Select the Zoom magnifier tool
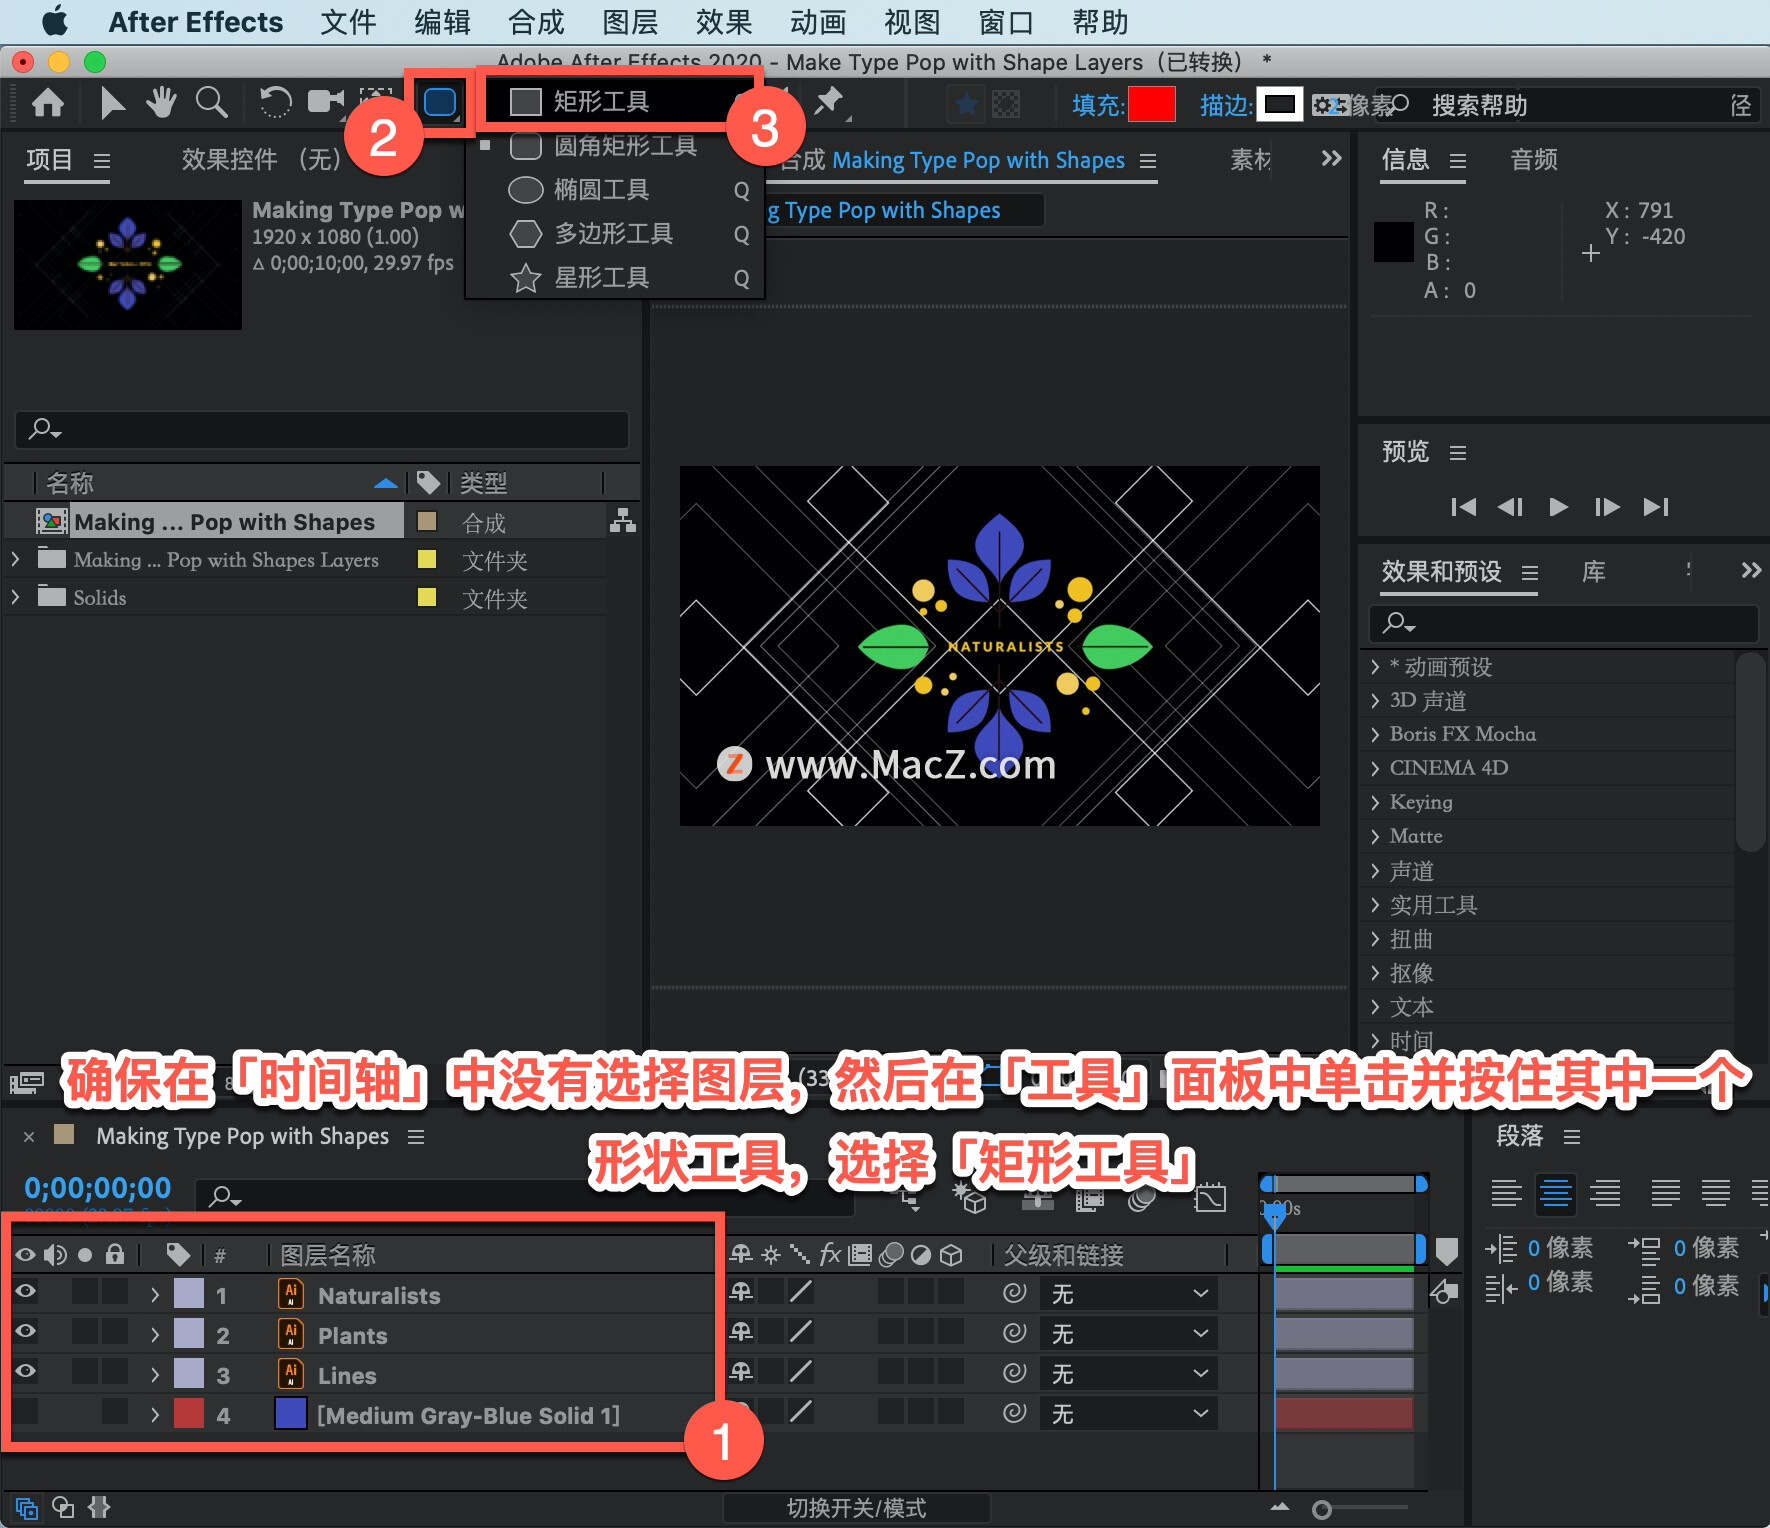 tap(211, 103)
